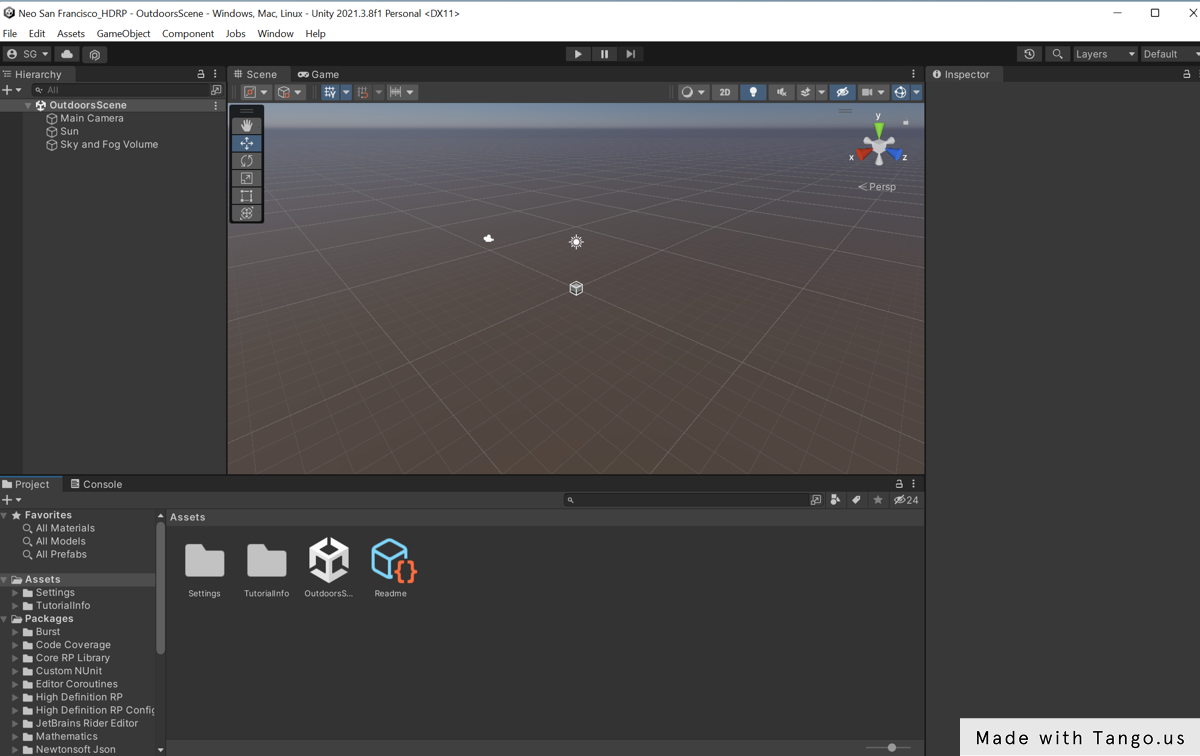Toggle 2D scene view mode
Viewport: 1200px width, 756px height.
725,92
